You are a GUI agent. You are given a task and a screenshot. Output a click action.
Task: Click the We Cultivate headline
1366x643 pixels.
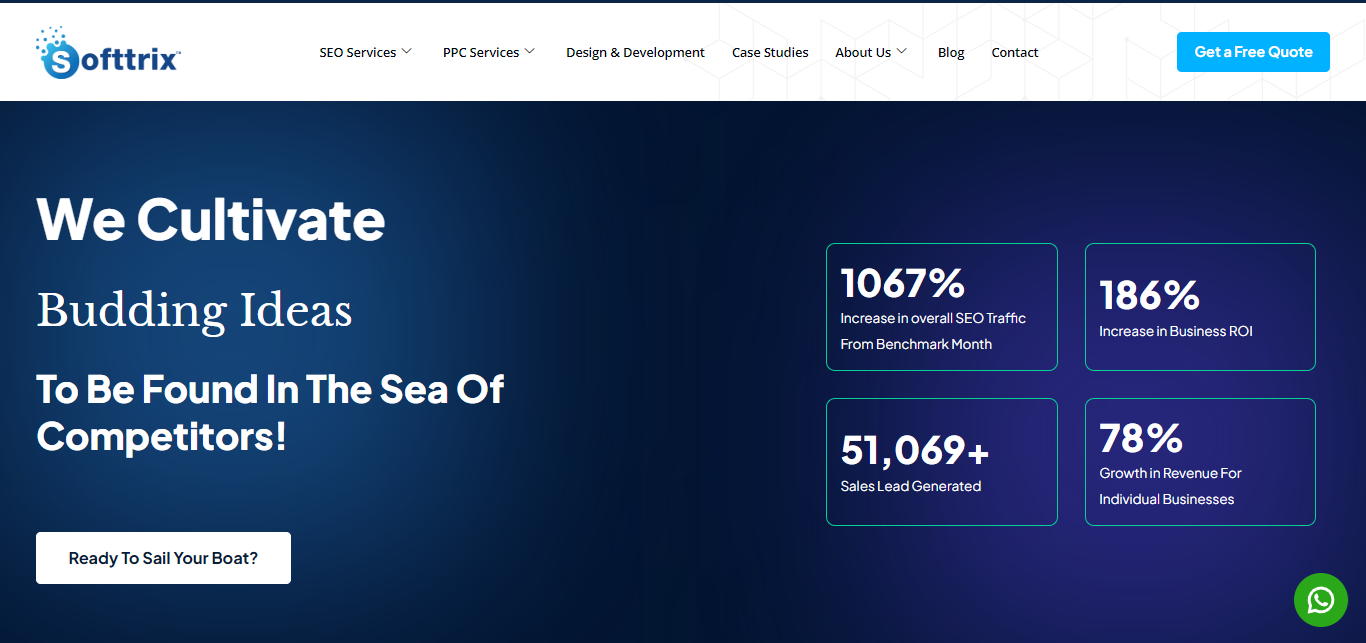211,219
